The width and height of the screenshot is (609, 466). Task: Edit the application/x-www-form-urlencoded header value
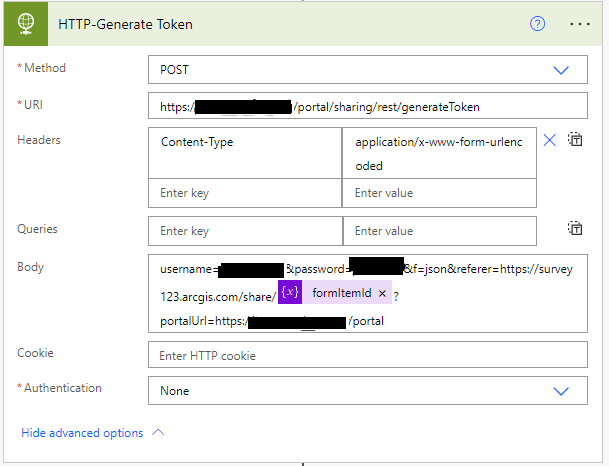coord(438,153)
